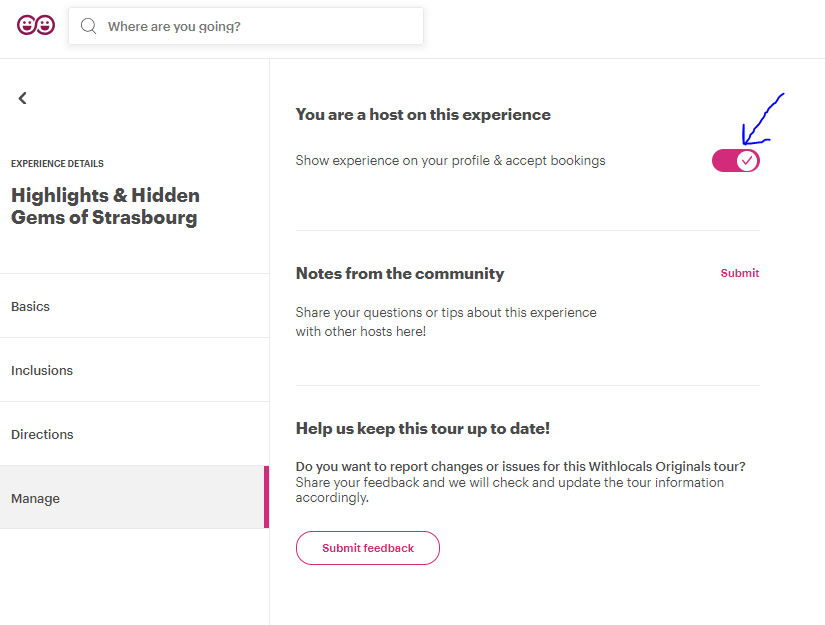This screenshot has width=825, height=625.
Task: Click "Show experience on your profile" label text
Action: pos(393,160)
